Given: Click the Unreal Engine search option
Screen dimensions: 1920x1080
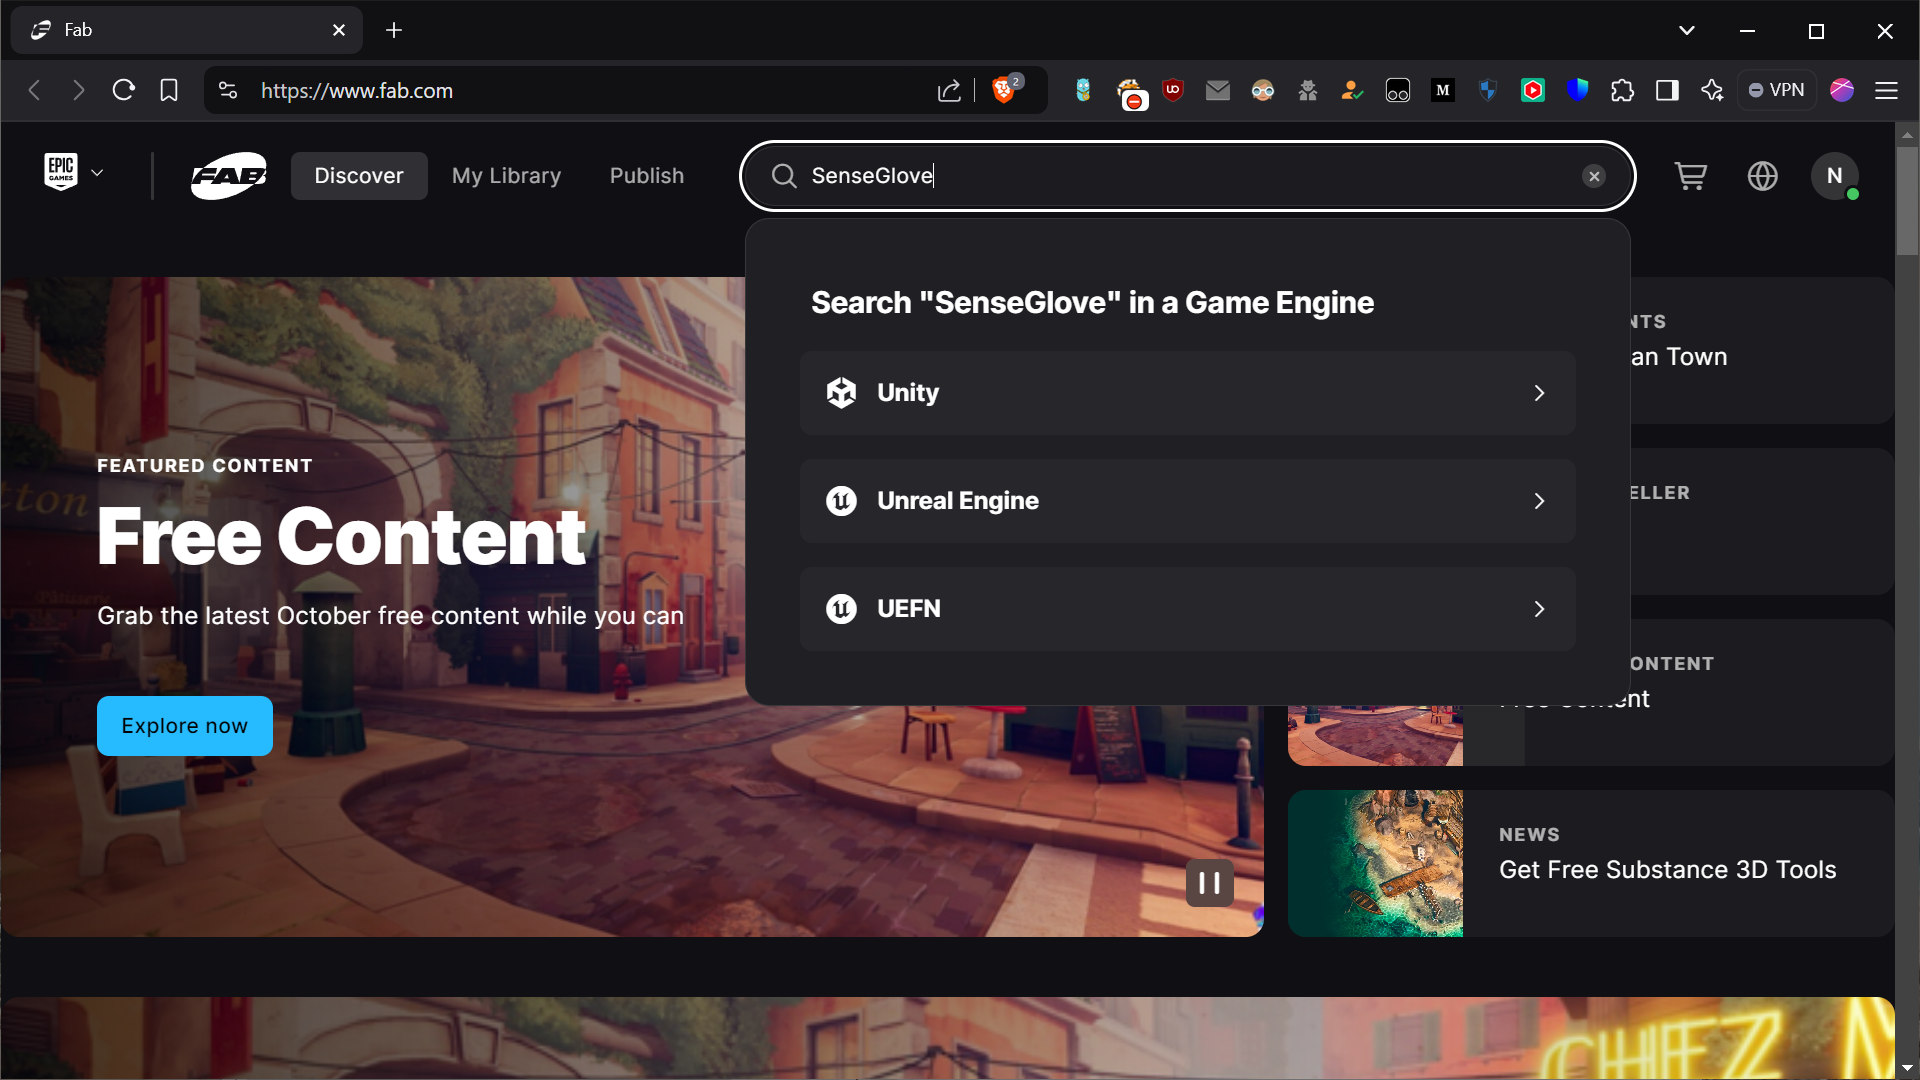Looking at the screenshot, I should (x=1185, y=500).
